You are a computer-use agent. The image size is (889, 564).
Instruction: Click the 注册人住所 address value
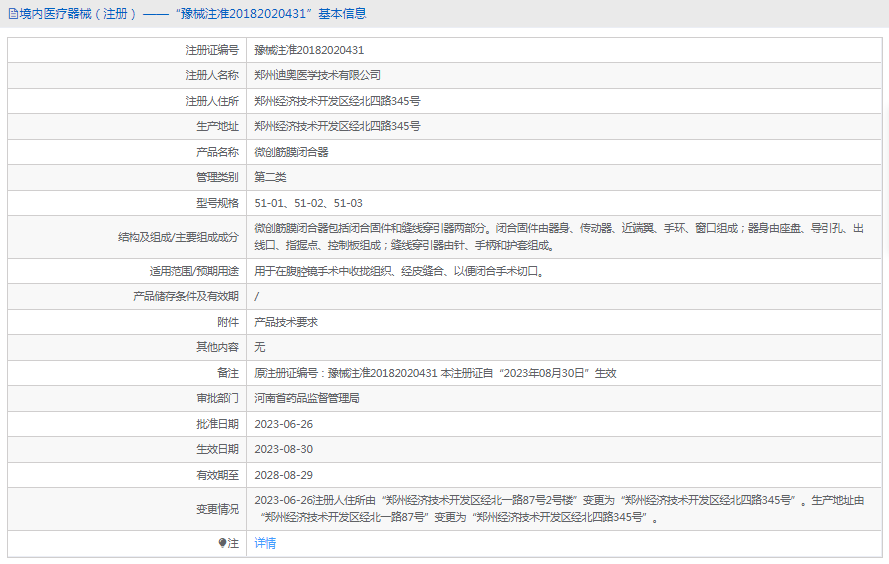click(x=337, y=101)
